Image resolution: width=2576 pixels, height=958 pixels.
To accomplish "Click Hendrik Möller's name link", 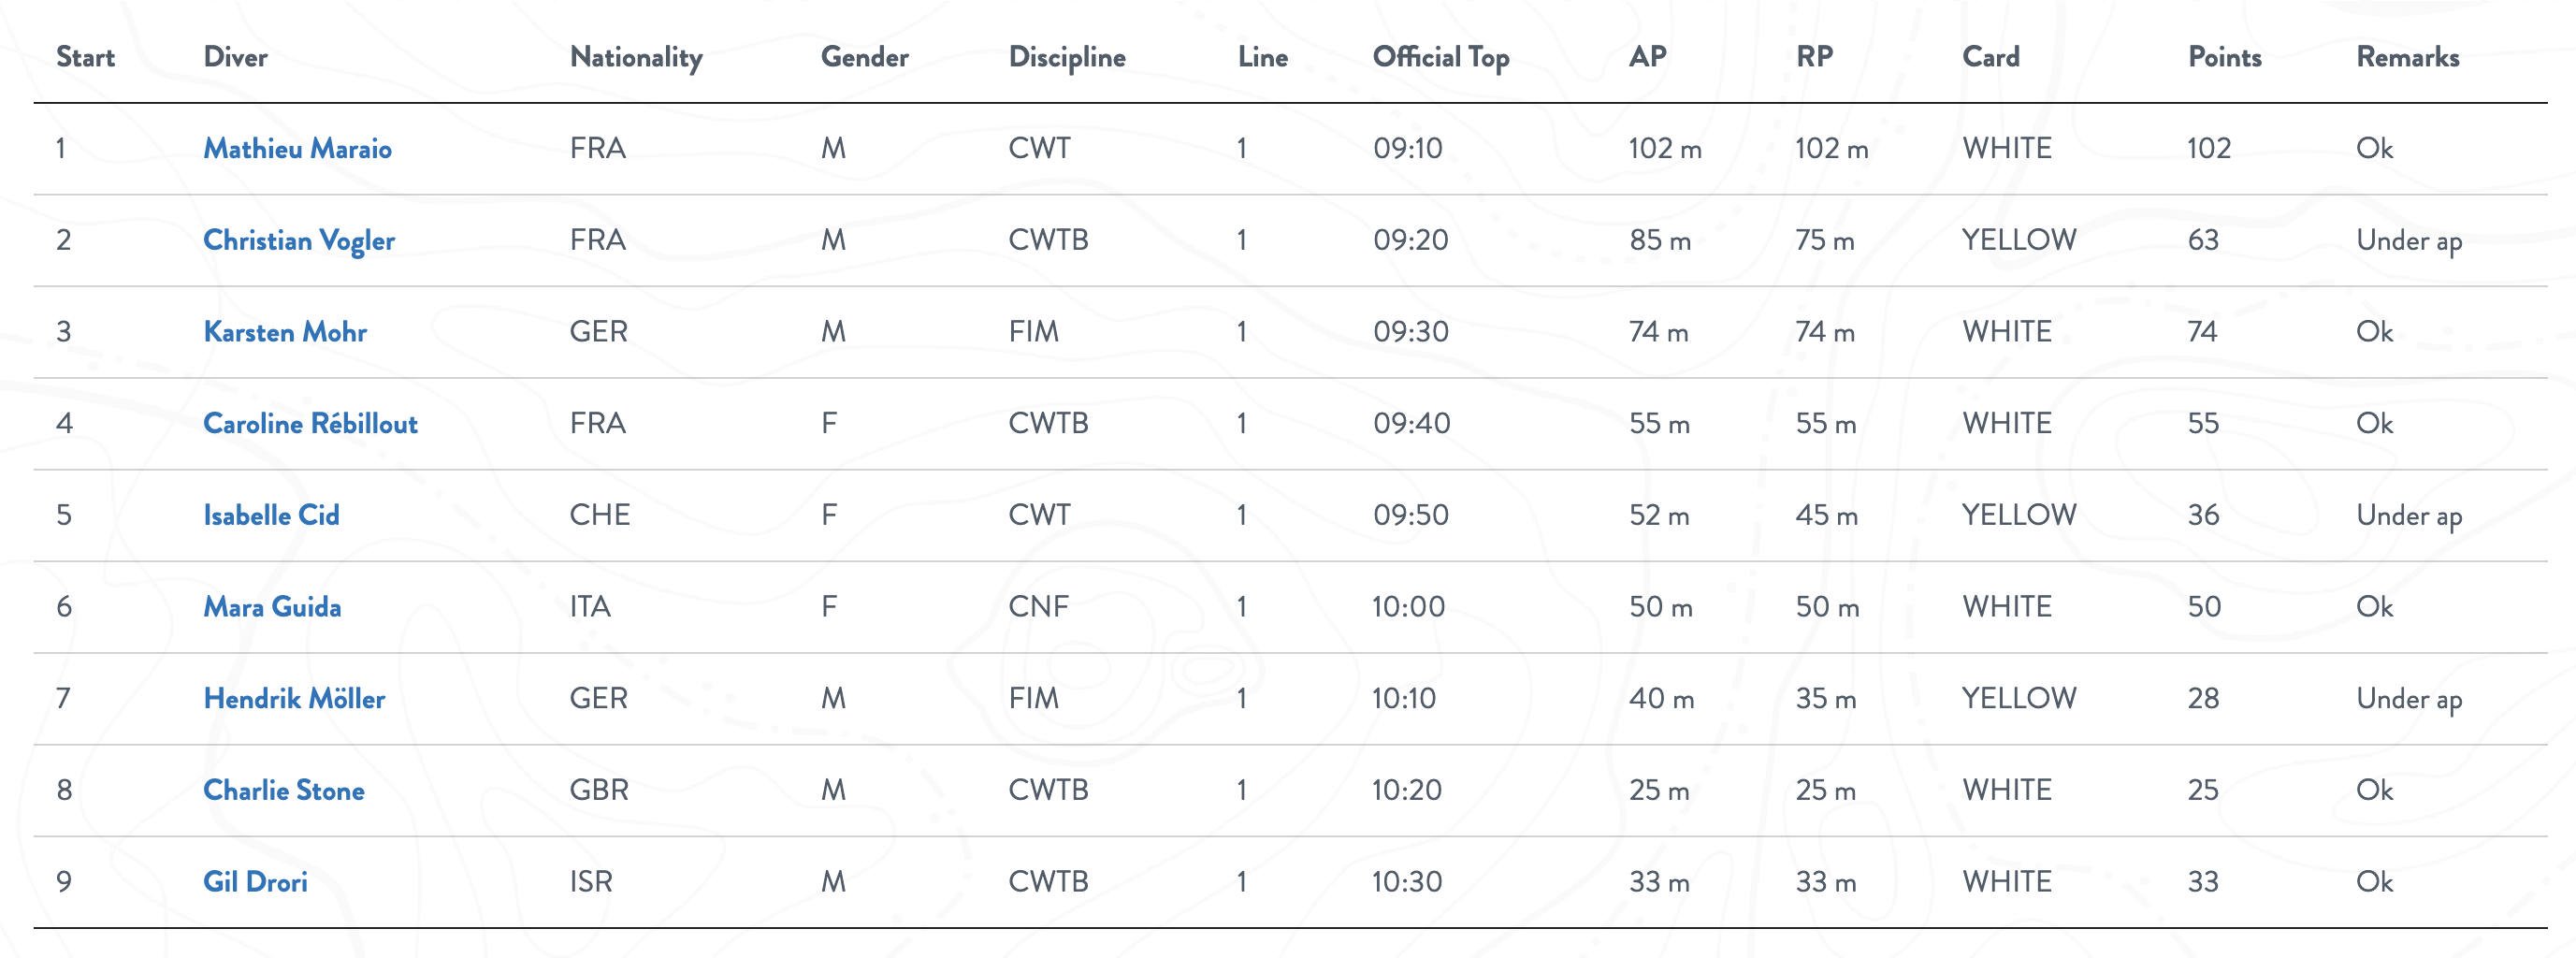I will coord(294,698).
